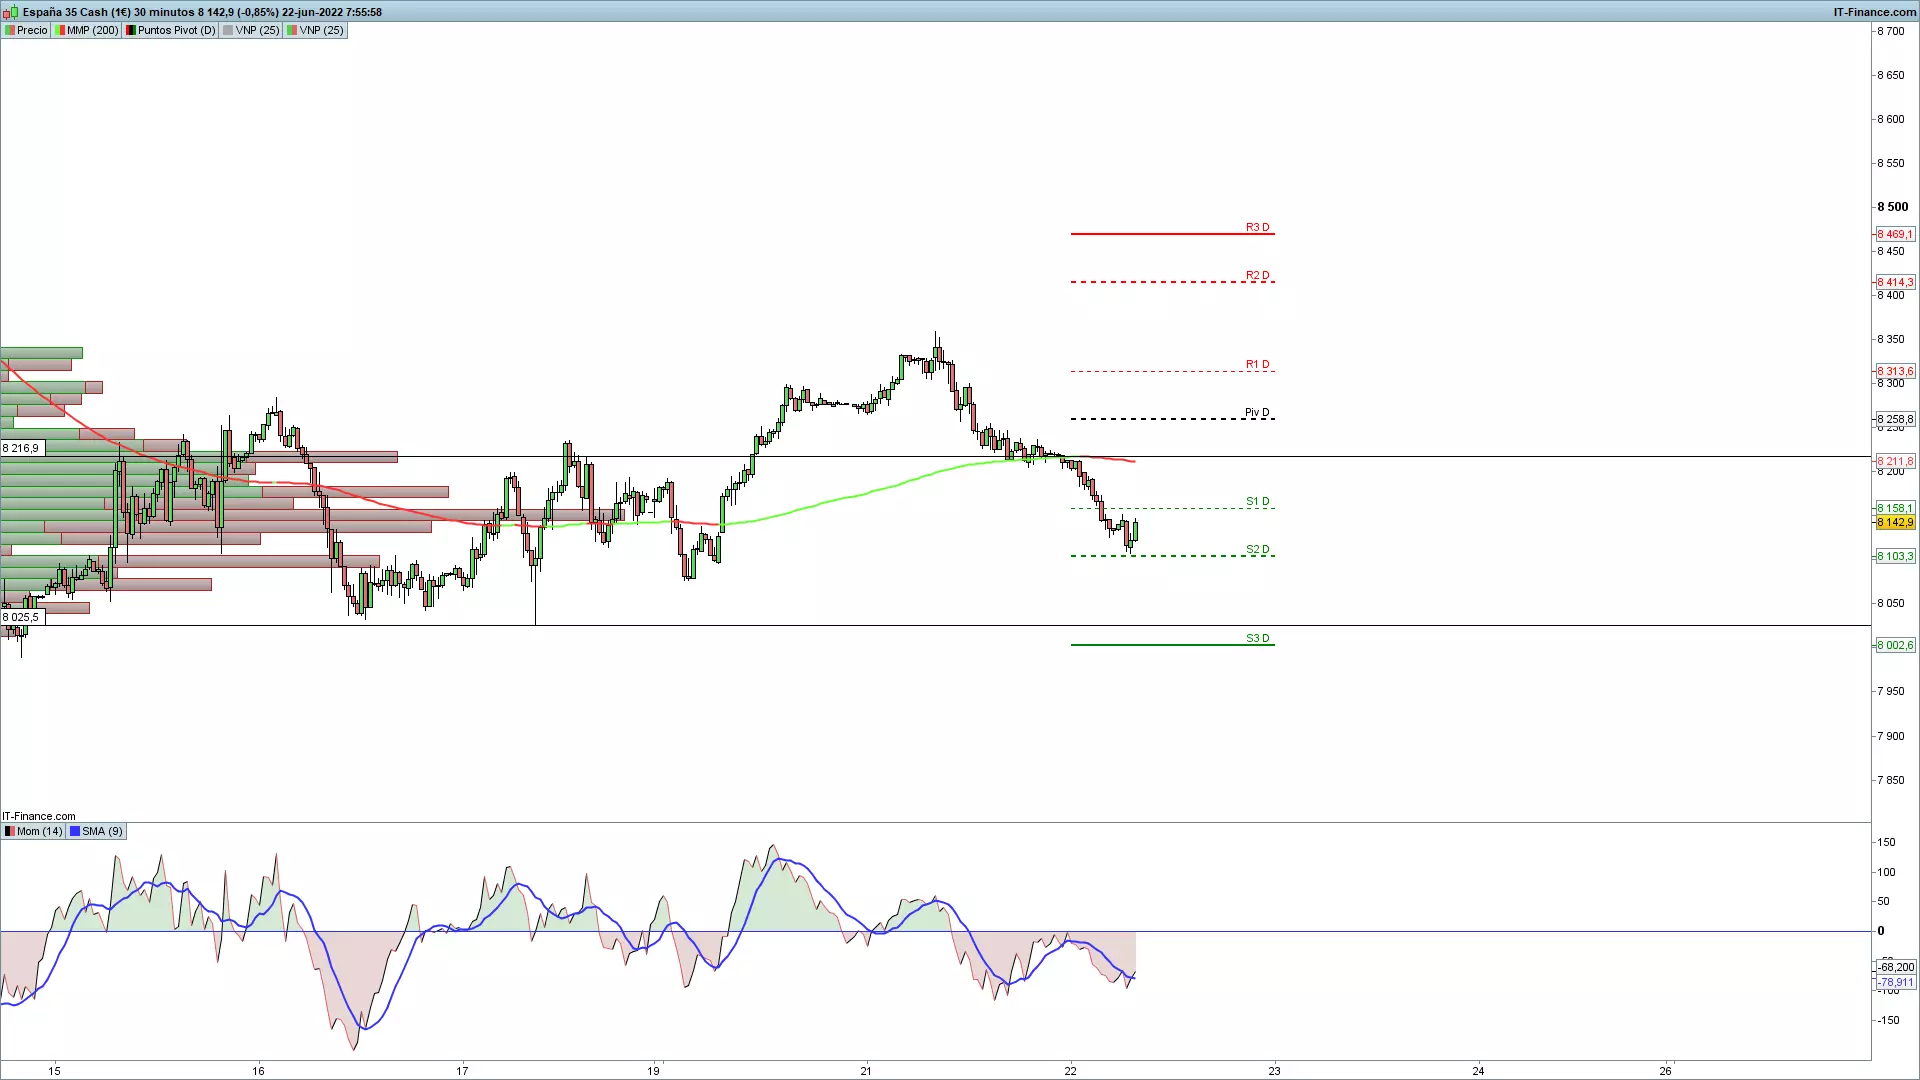Click the 8 050 price axis label

coord(1891,603)
